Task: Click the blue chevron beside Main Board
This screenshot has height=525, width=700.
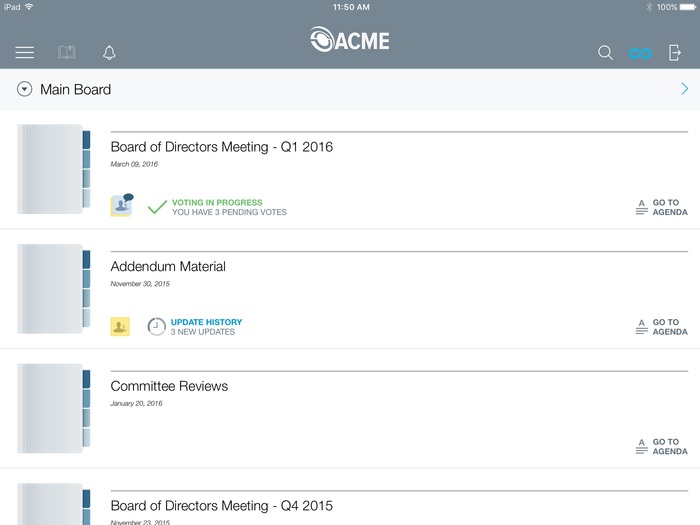Action: coord(684,90)
